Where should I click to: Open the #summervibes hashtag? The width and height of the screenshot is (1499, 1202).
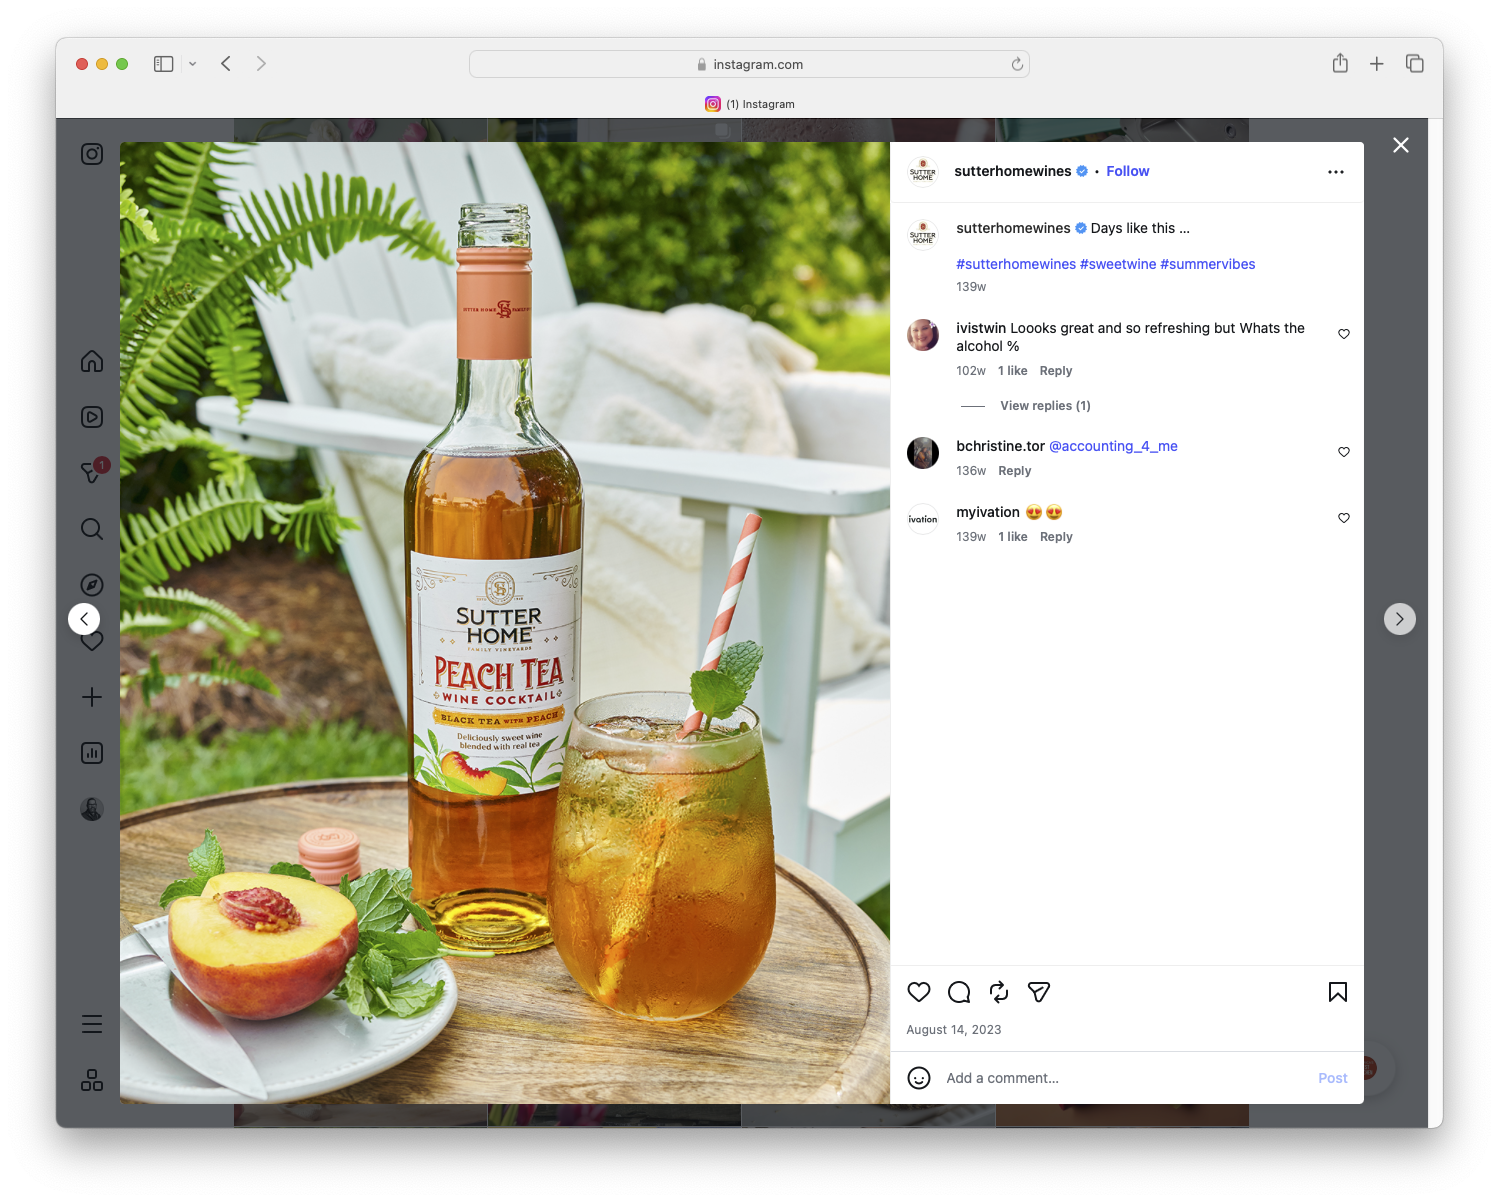pos(1208,264)
